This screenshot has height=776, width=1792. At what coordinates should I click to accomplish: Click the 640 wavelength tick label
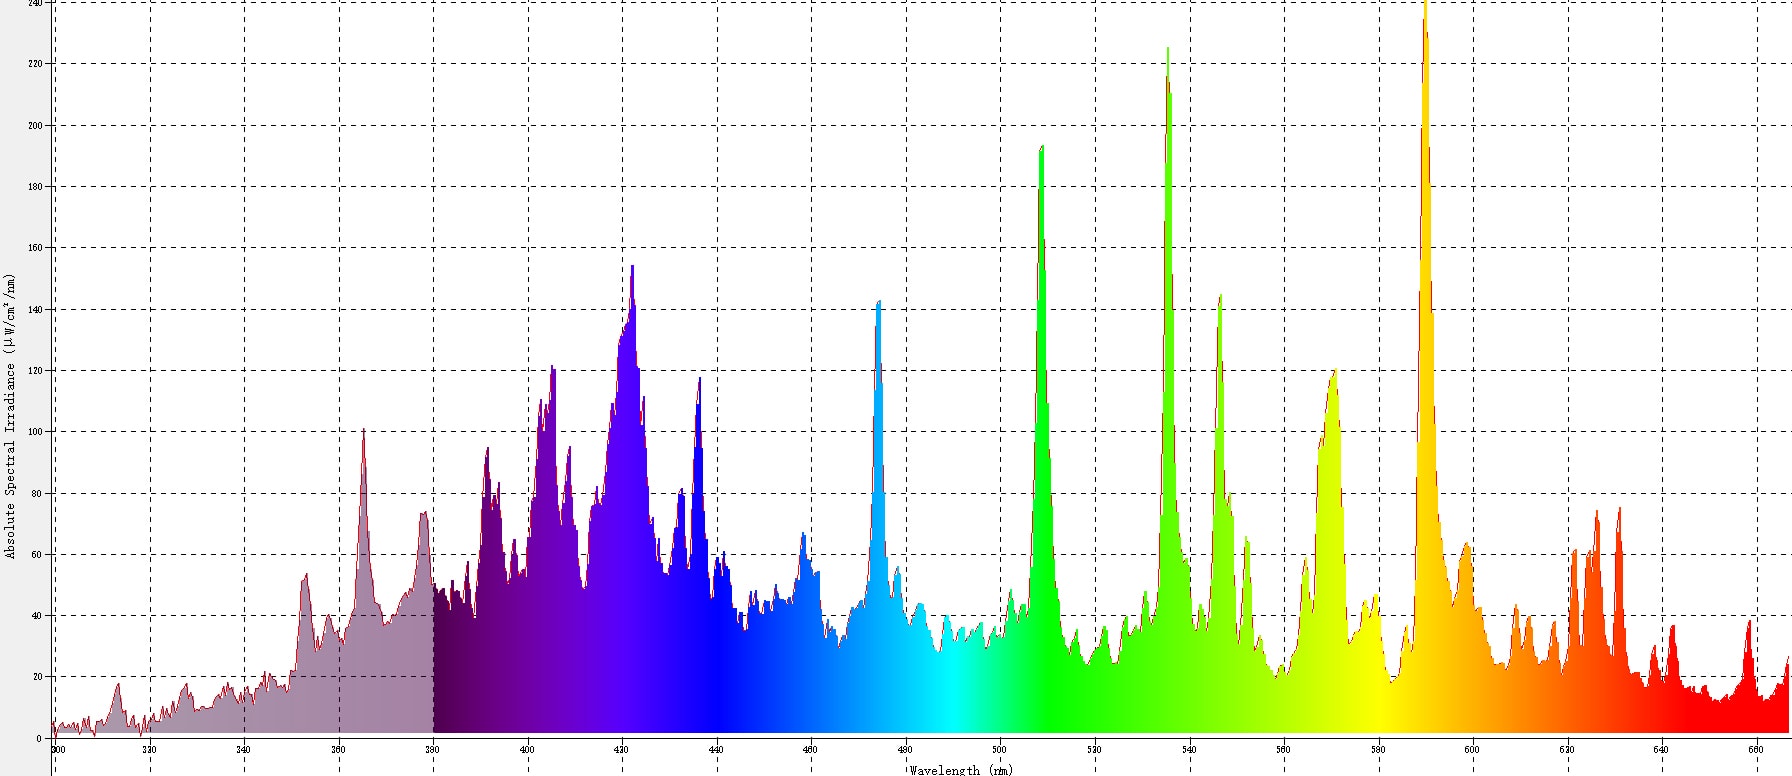(1661, 749)
